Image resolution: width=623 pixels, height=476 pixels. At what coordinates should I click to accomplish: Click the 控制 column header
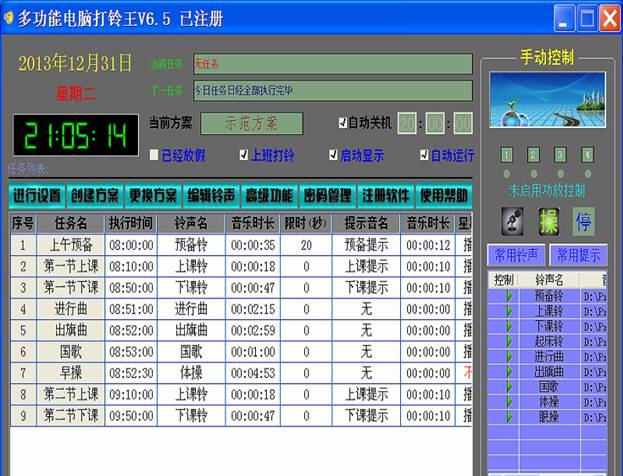[503, 280]
